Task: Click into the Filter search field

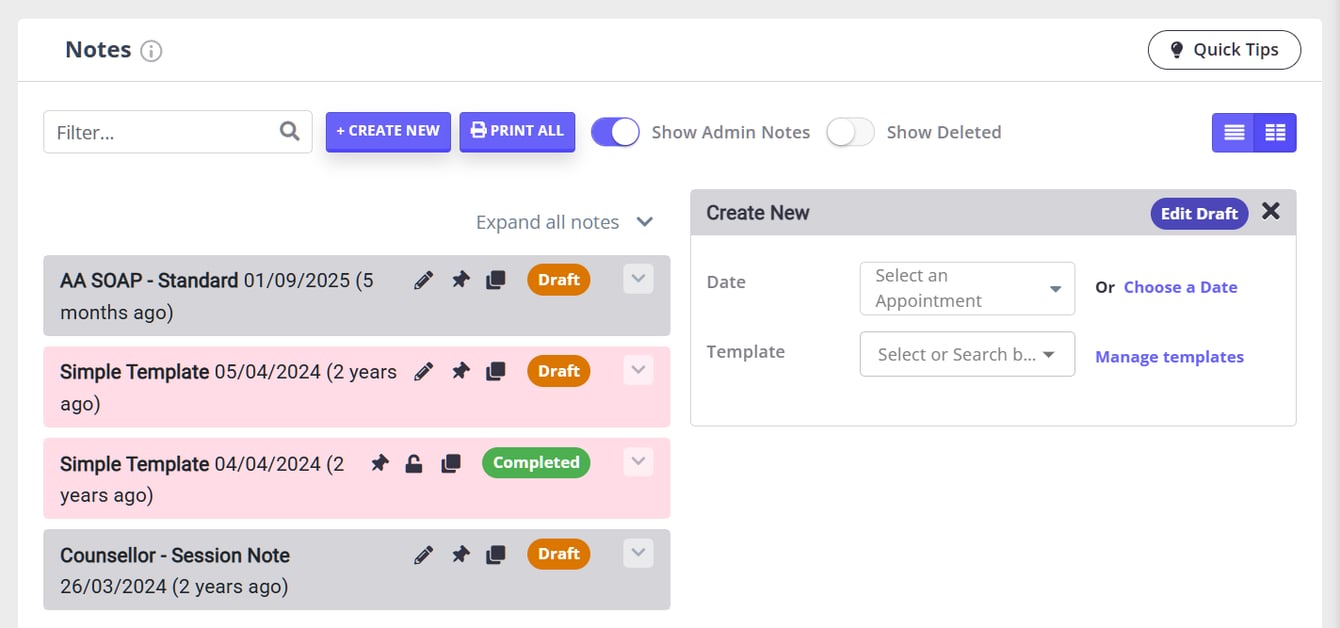Action: [165, 132]
